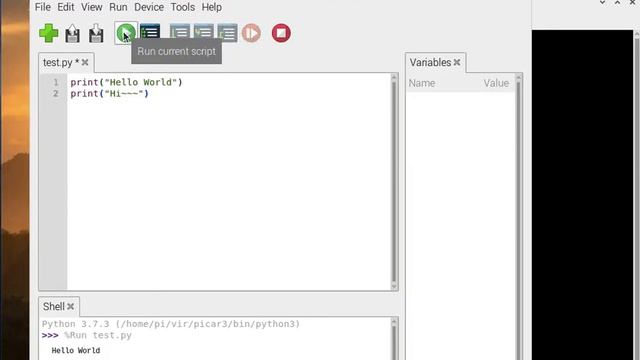Close the Variables panel
The height and width of the screenshot is (360, 640).
click(457, 62)
